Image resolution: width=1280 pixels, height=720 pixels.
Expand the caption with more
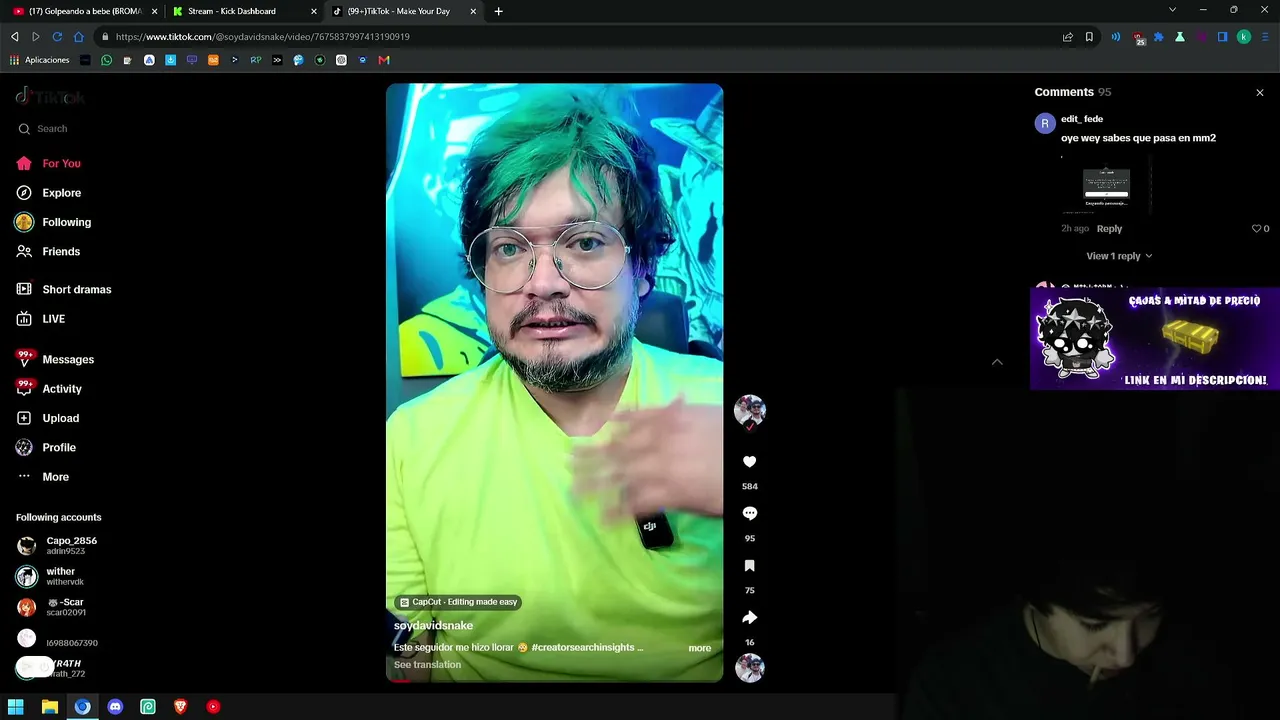click(x=700, y=648)
